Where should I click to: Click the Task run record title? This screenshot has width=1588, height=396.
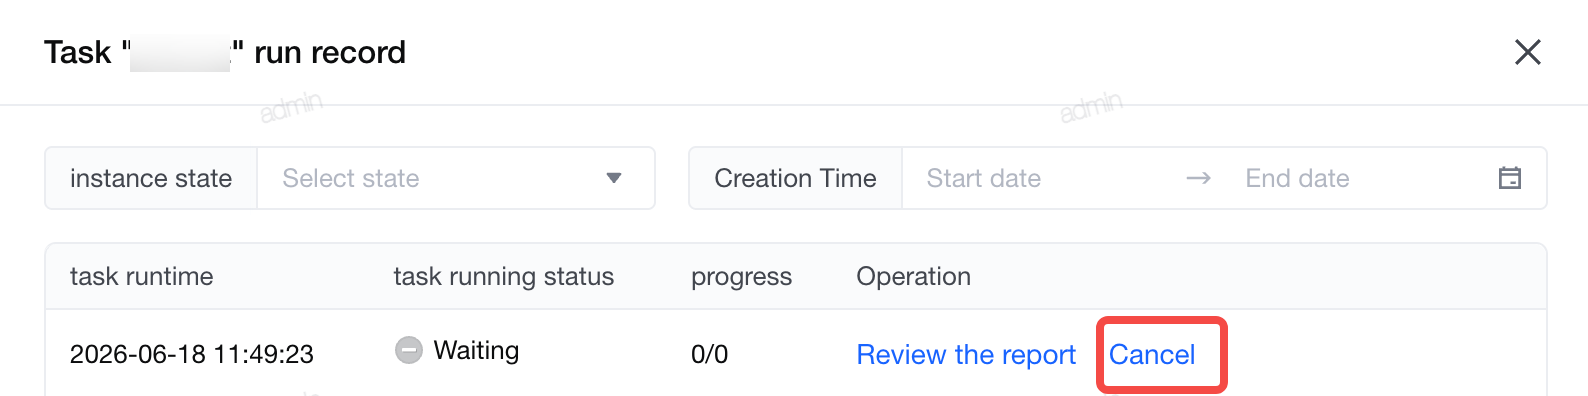[225, 52]
